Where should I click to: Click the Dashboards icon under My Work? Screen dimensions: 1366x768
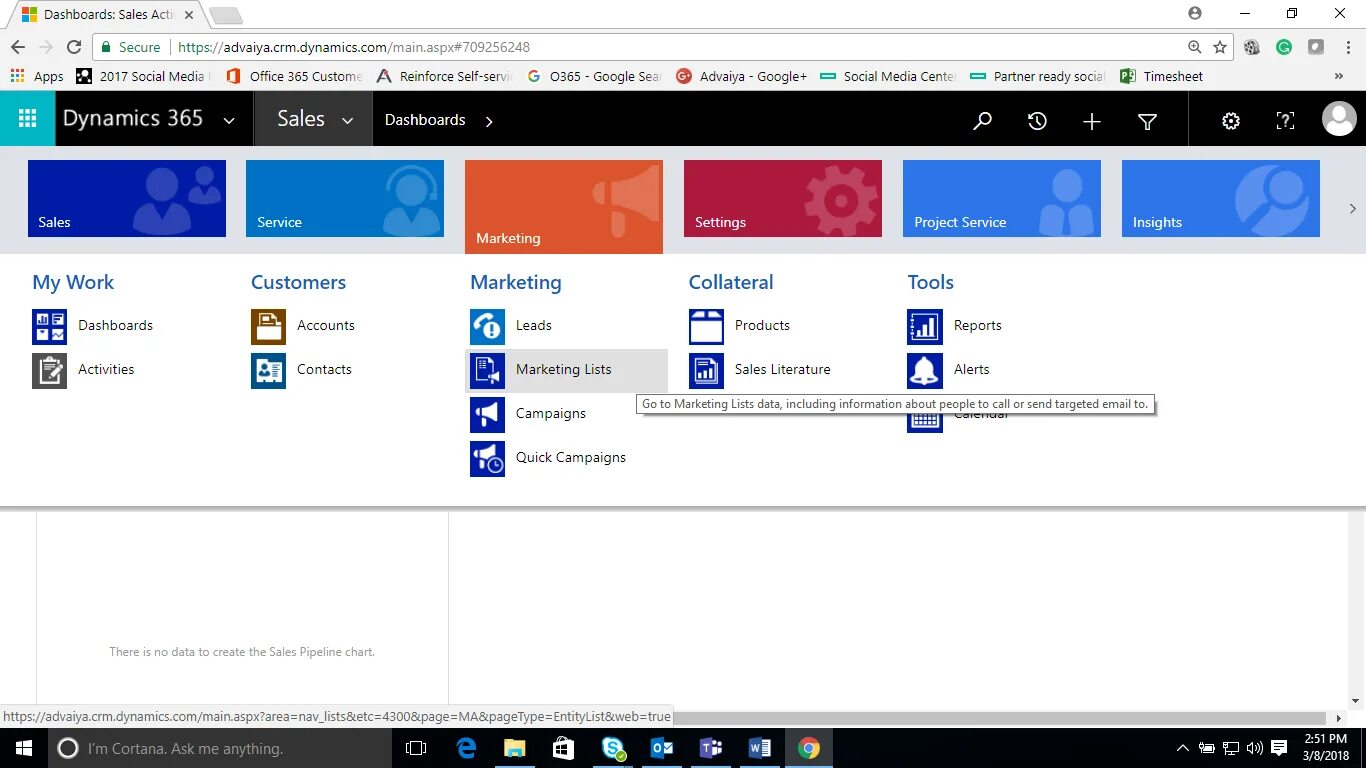[x=49, y=327]
